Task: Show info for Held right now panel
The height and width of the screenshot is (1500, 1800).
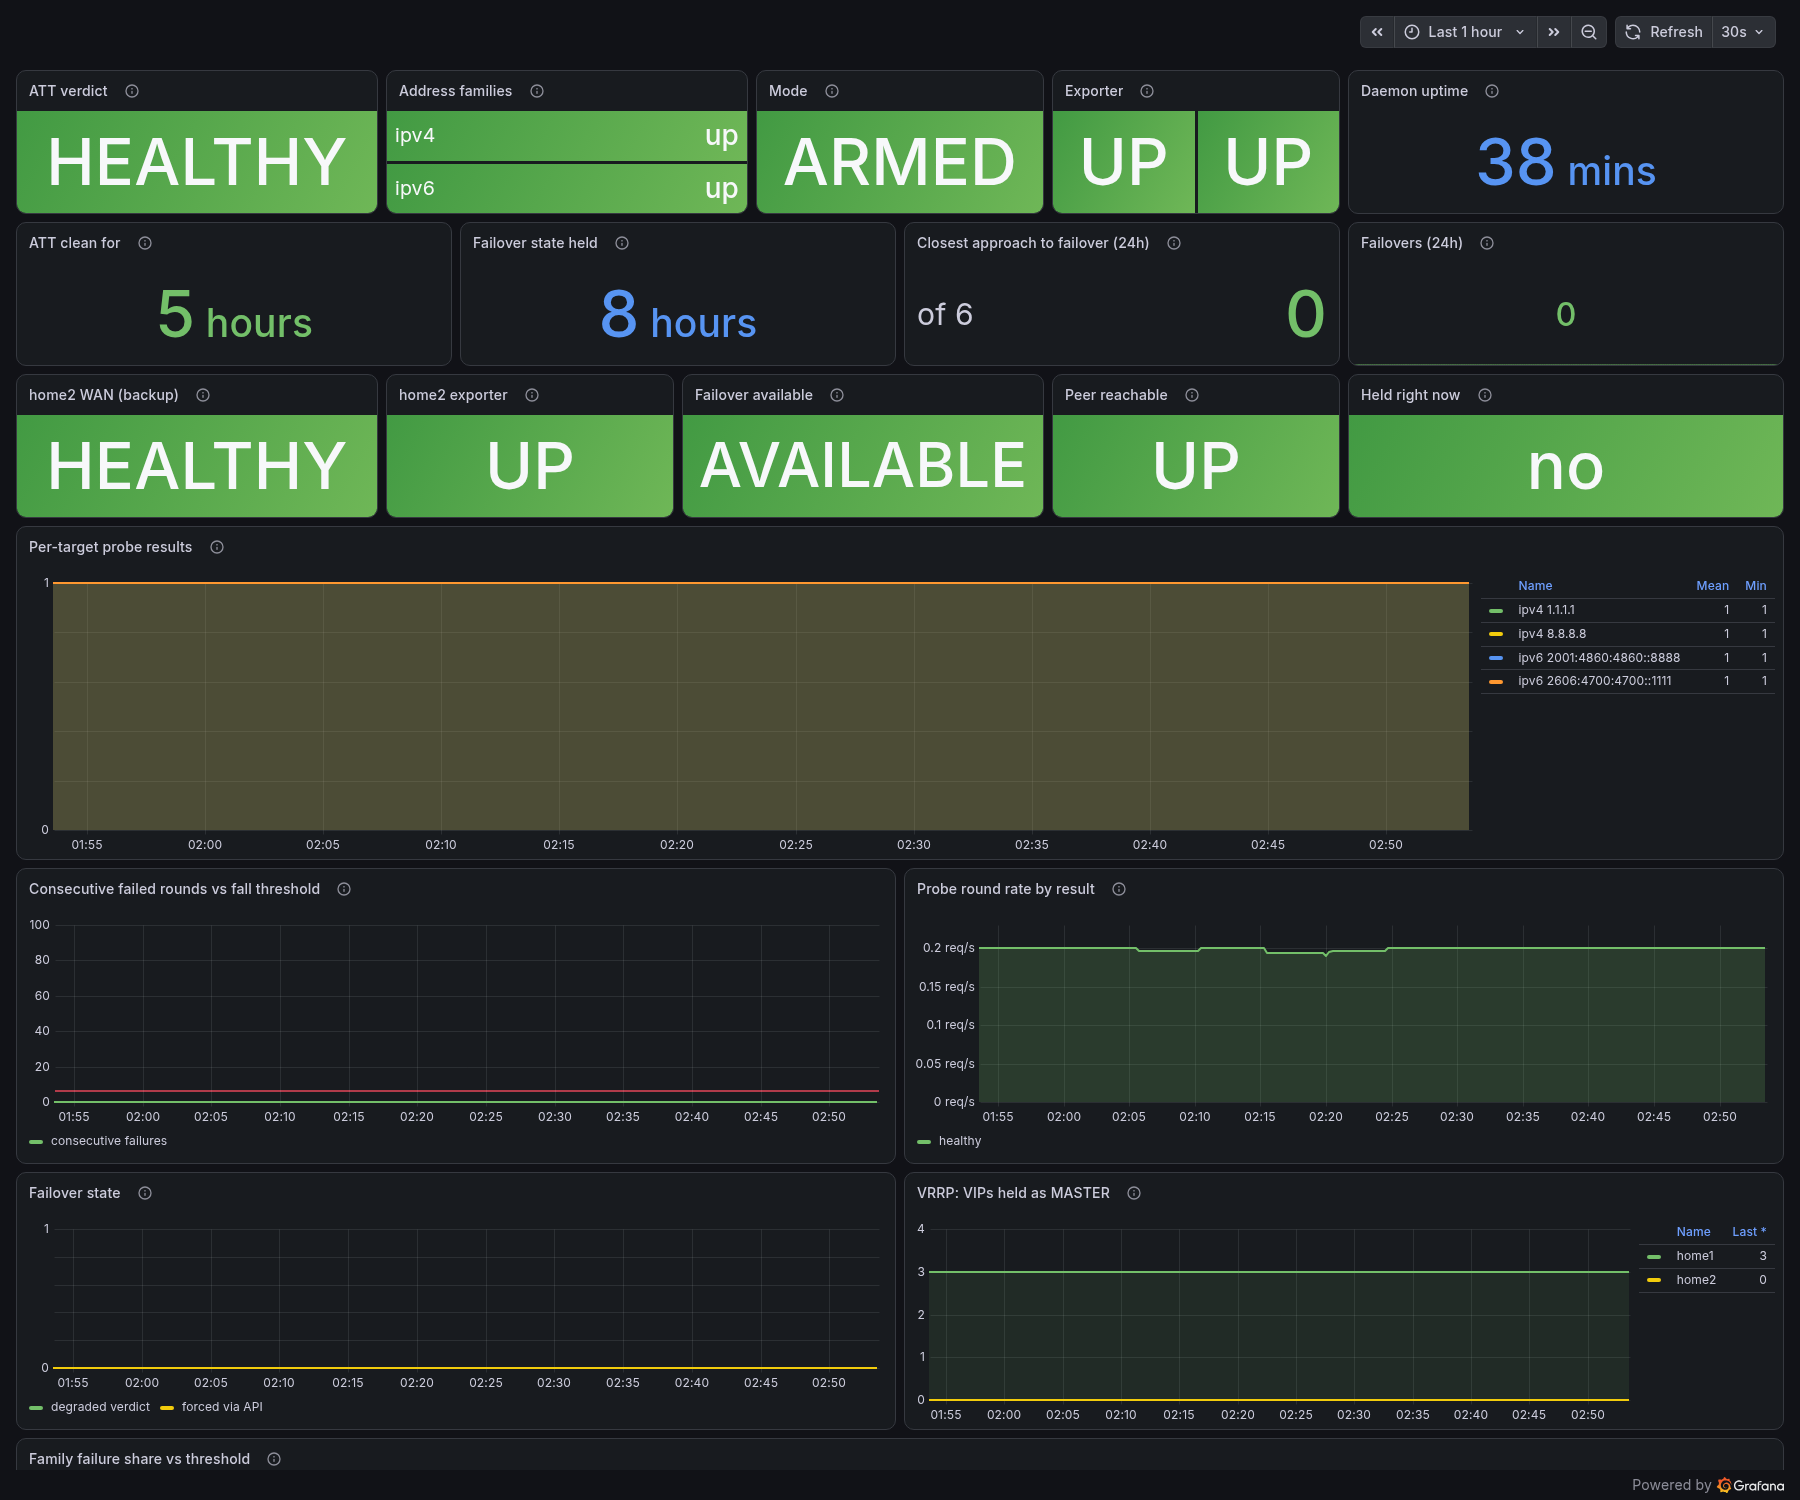Action: tap(1485, 395)
